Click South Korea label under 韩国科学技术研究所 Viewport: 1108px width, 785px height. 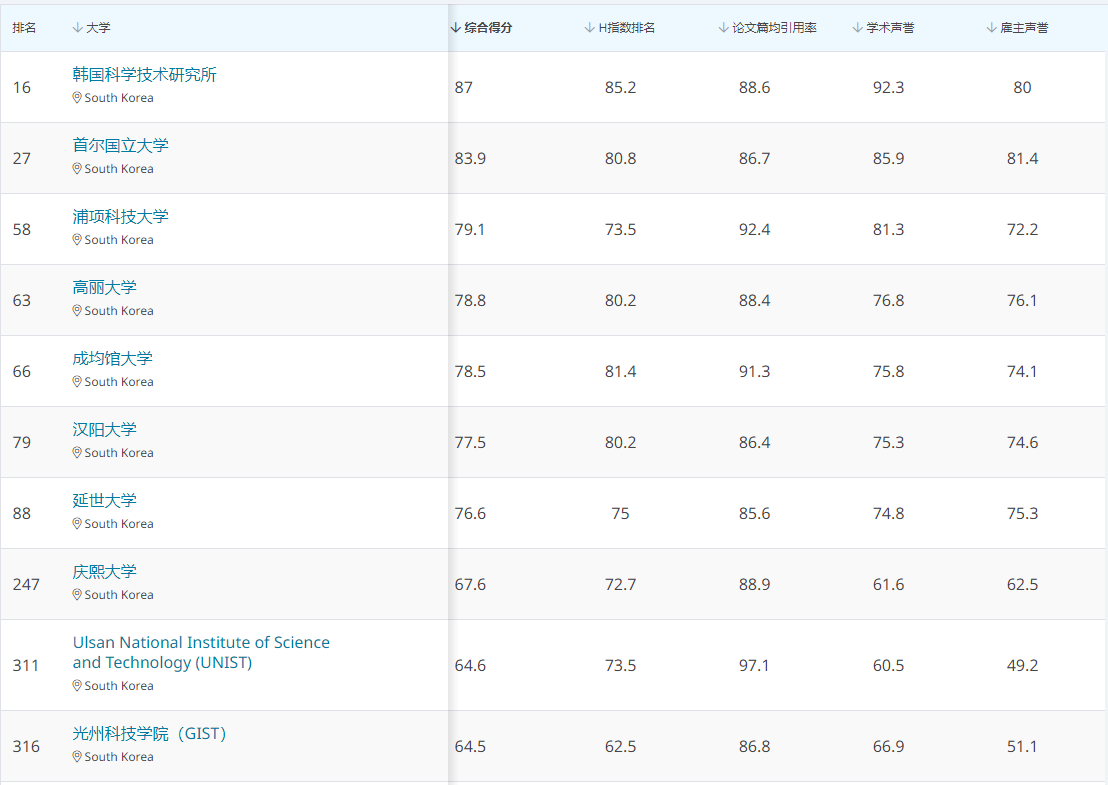[x=119, y=98]
